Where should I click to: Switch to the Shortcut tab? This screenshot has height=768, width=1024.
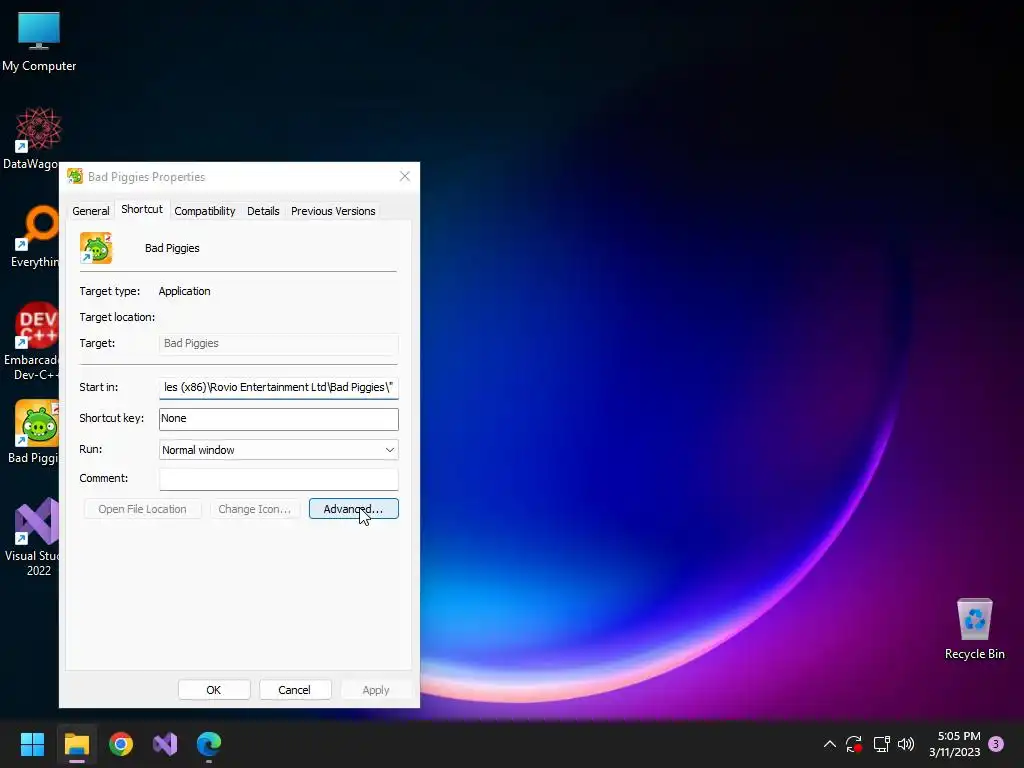click(x=142, y=209)
